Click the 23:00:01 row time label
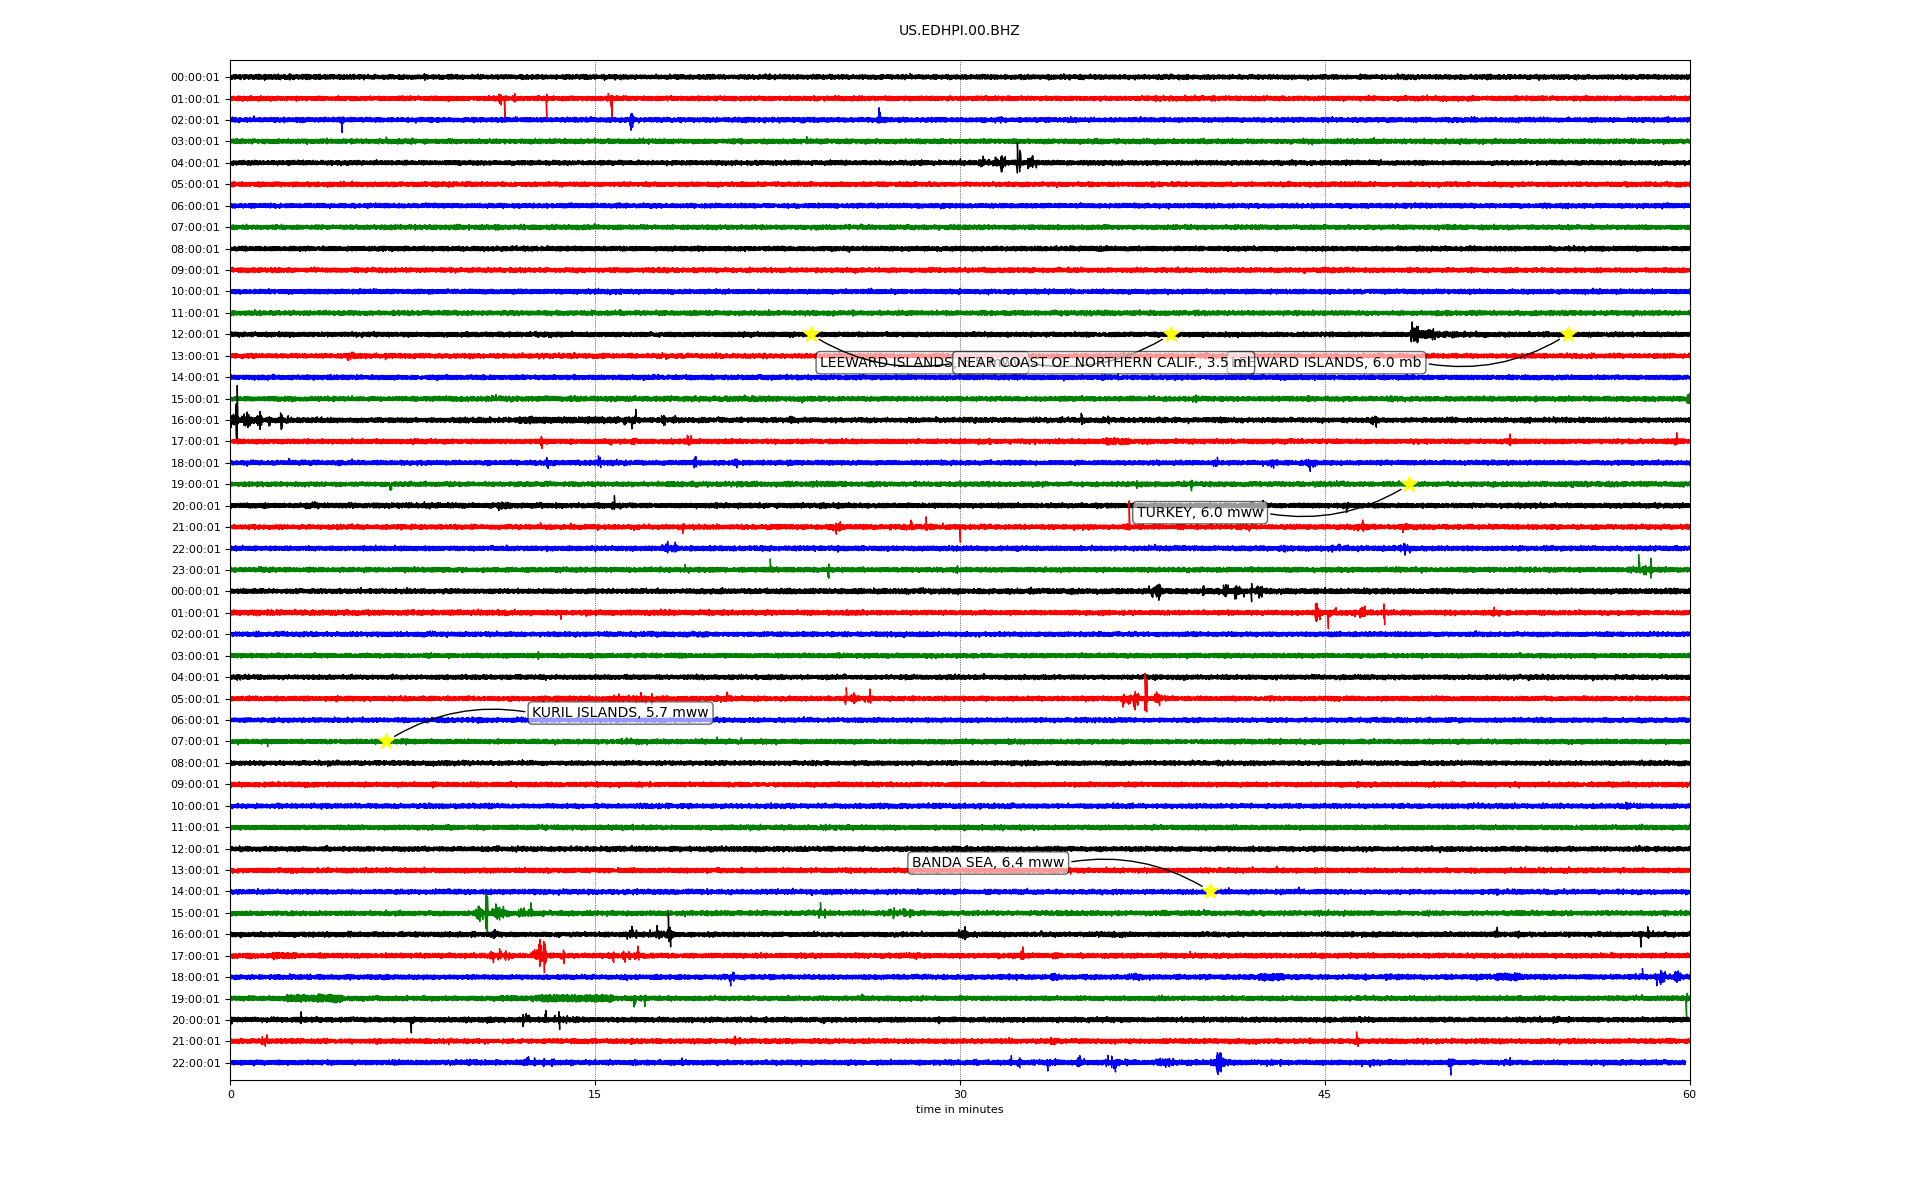Screen dimensions: 1920x1200 [195, 571]
